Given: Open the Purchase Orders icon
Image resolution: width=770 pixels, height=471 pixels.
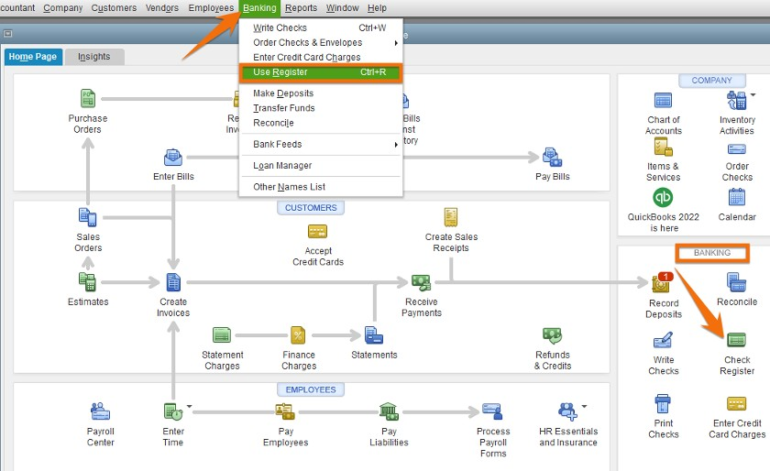Looking at the screenshot, I should tap(88, 99).
